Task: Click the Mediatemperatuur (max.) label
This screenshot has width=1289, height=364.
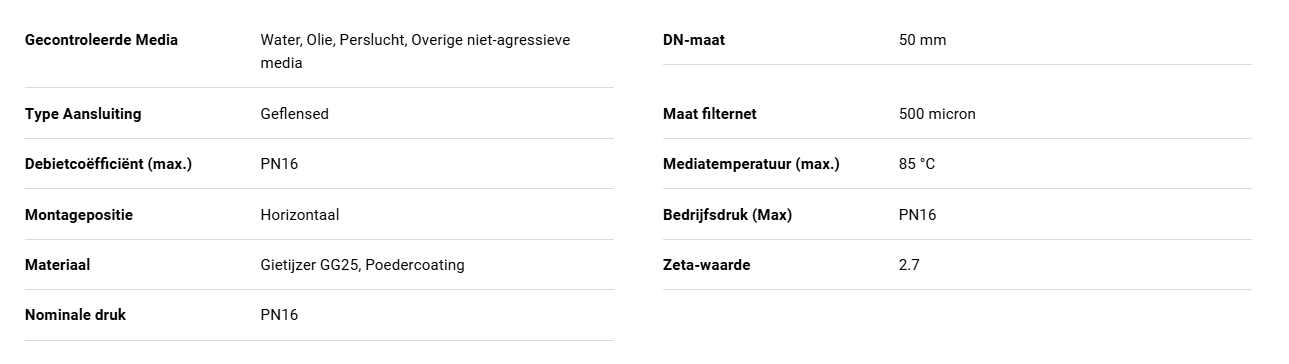Action: coord(751,164)
